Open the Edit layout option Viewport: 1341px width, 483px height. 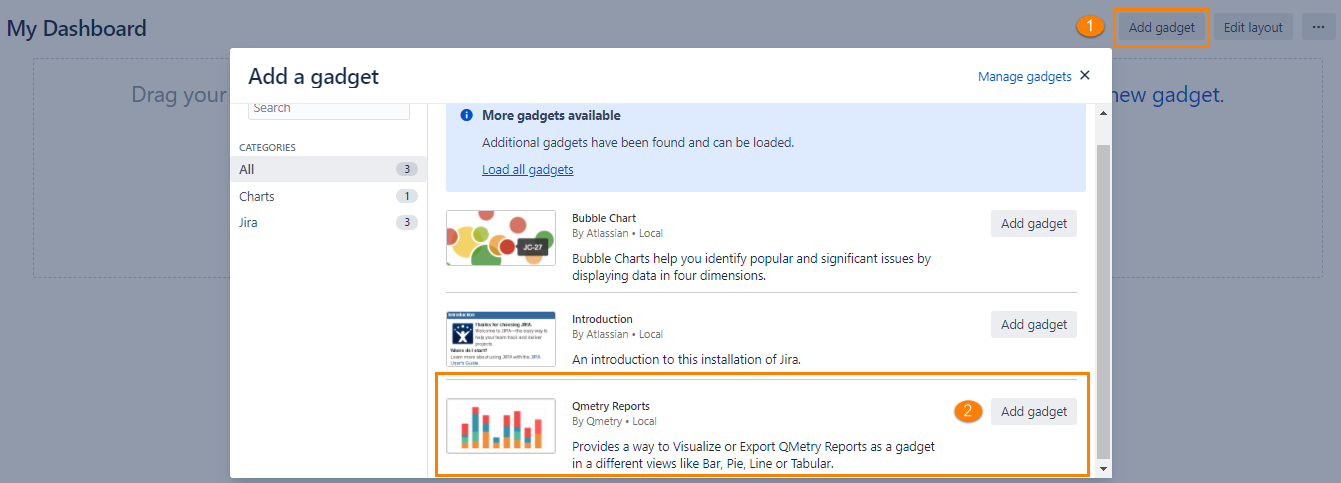coord(1253,27)
